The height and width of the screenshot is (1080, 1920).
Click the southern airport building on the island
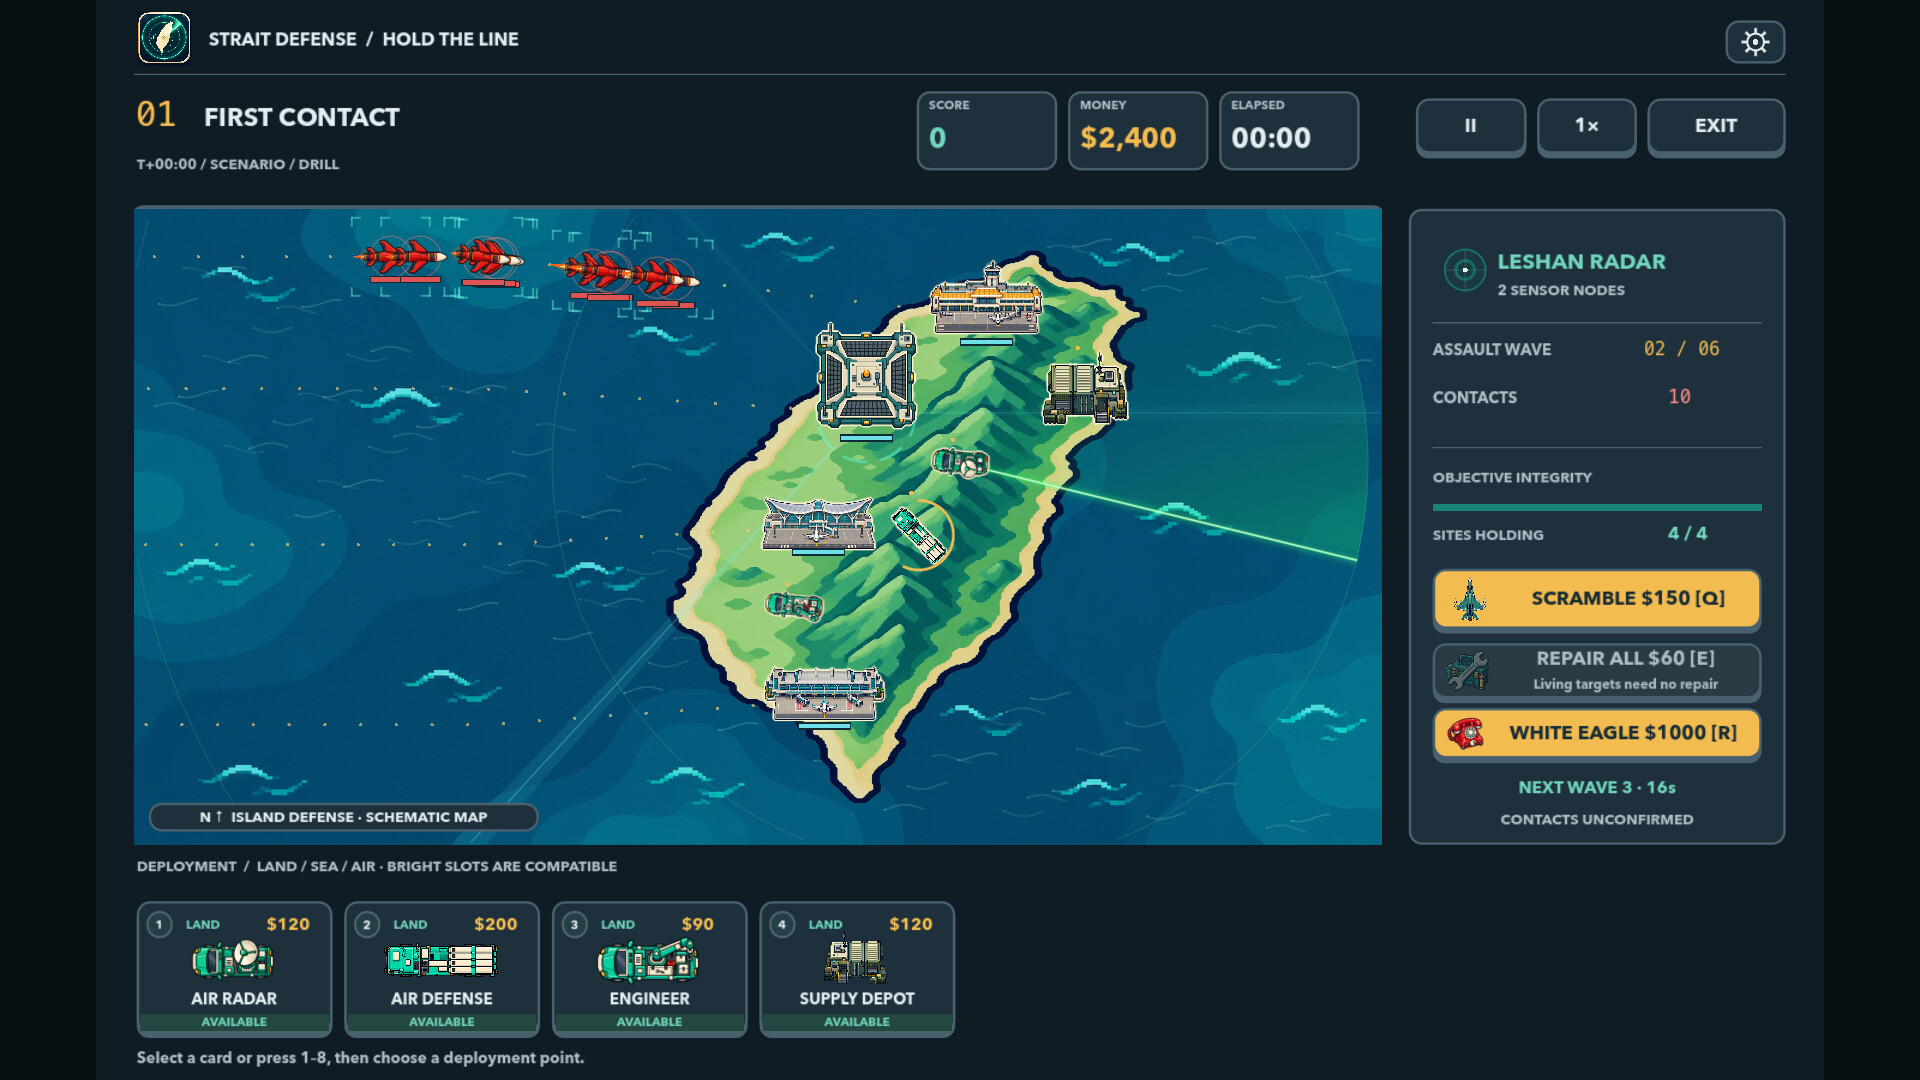click(825, 692)
